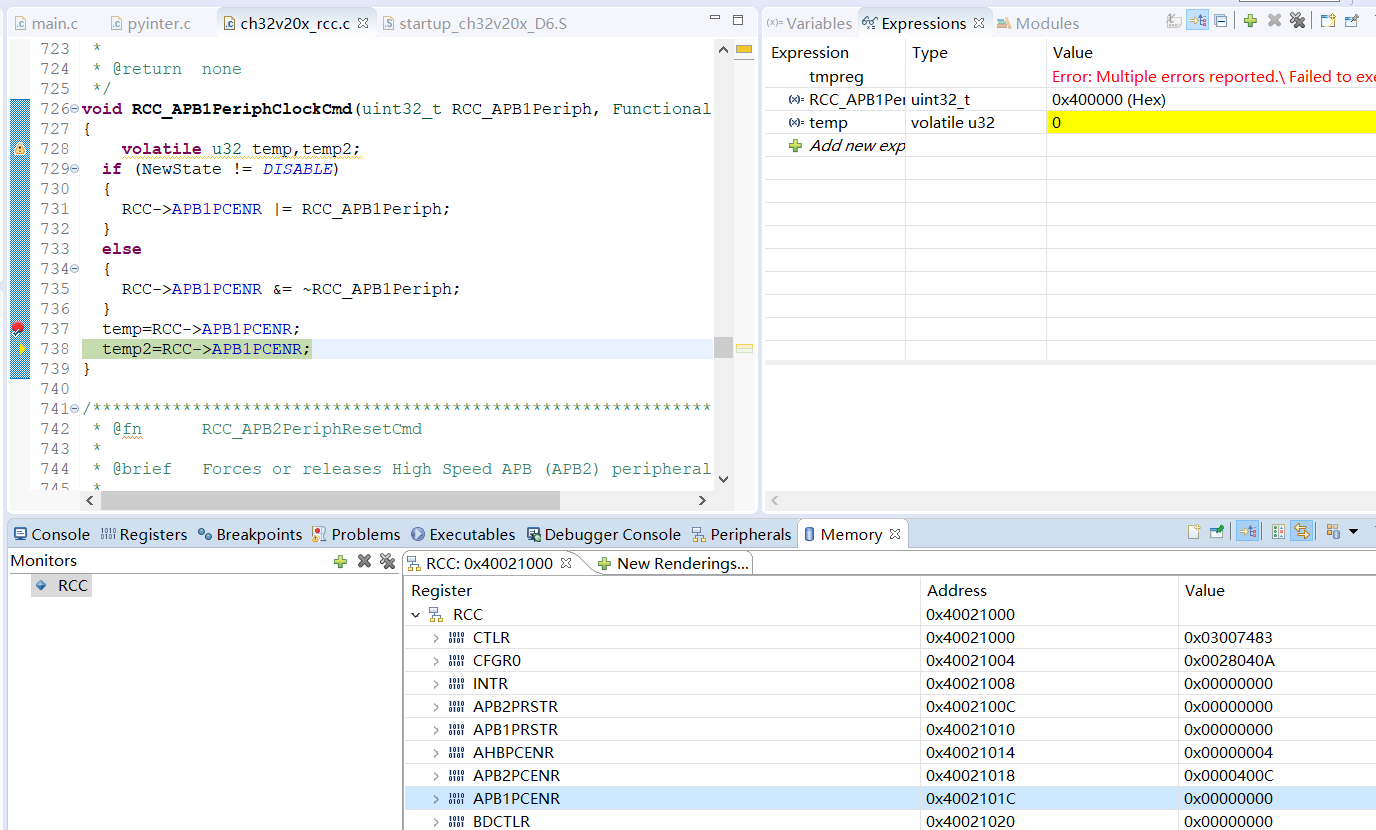Open the Debugger Console tab

point(603,535)
